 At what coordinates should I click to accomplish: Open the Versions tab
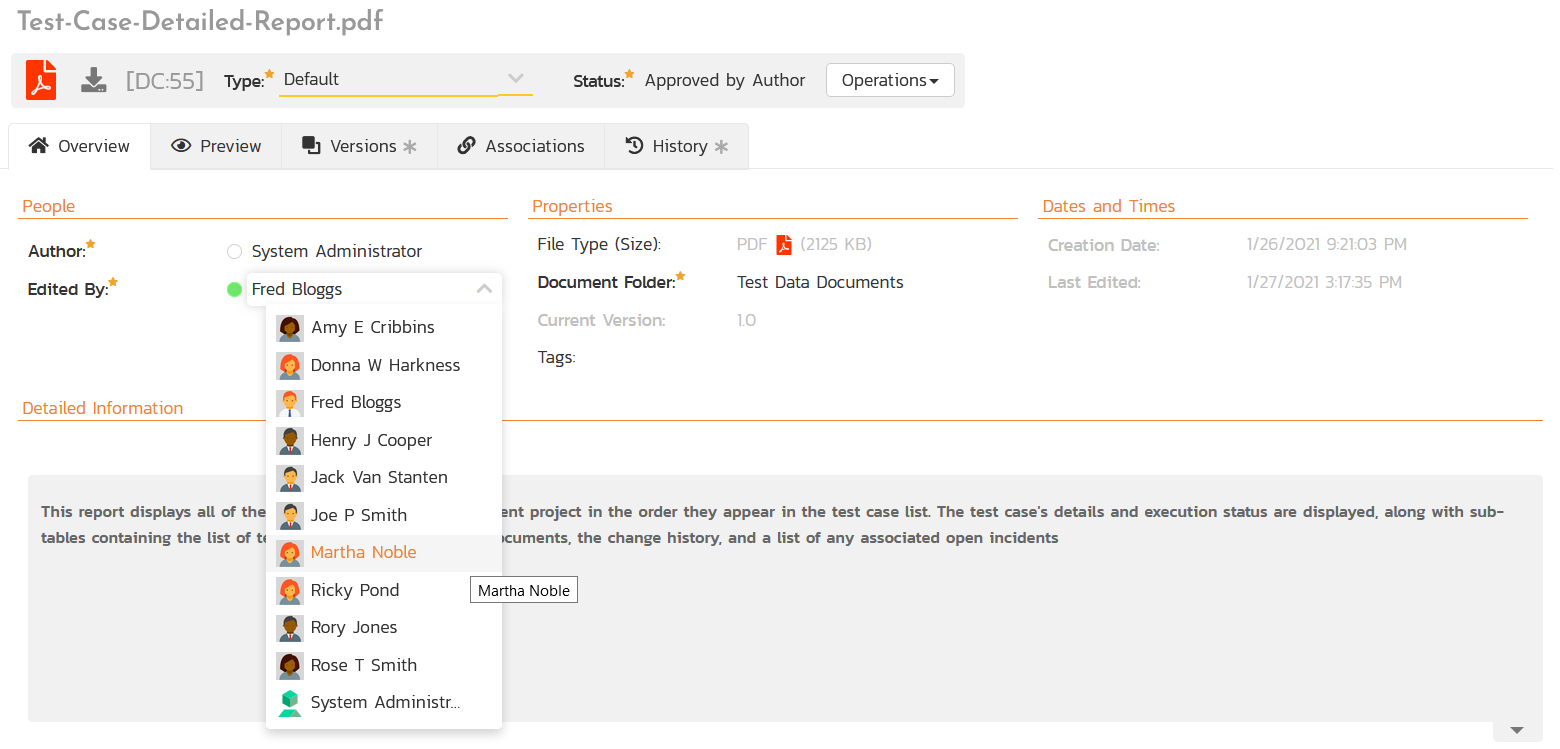pos(360,146)
